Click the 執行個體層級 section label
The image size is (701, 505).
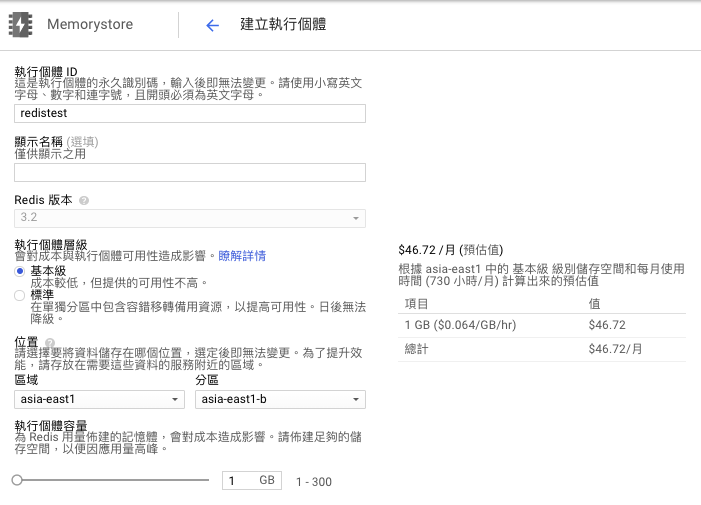click(x=51, y=245)
